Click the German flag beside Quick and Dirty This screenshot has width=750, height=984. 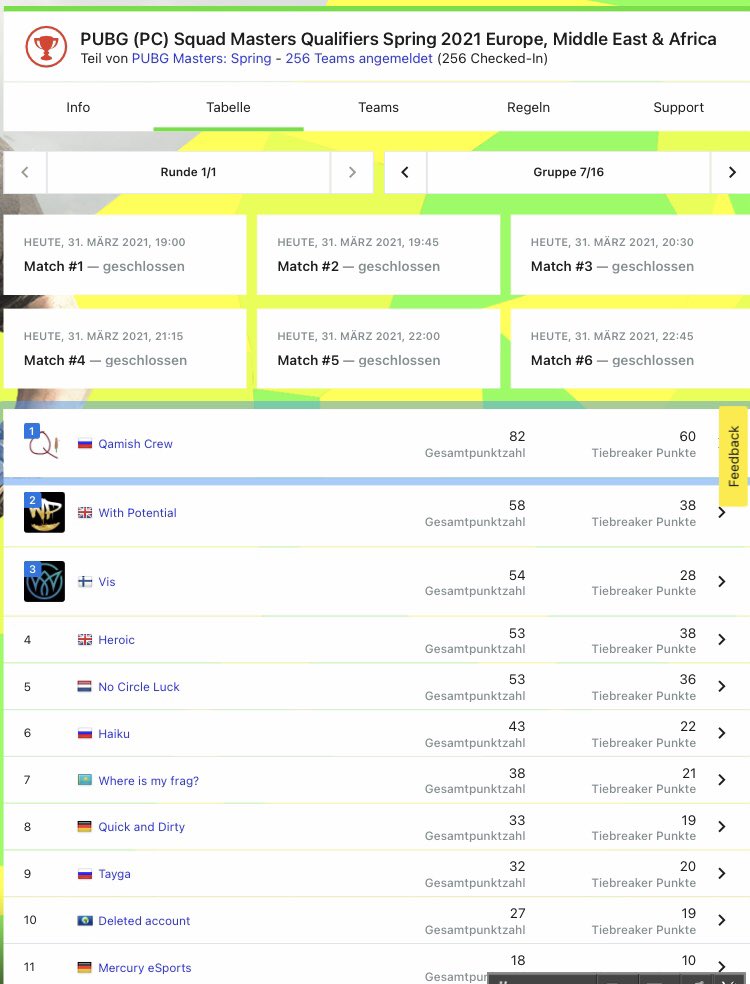click(85, 826)
